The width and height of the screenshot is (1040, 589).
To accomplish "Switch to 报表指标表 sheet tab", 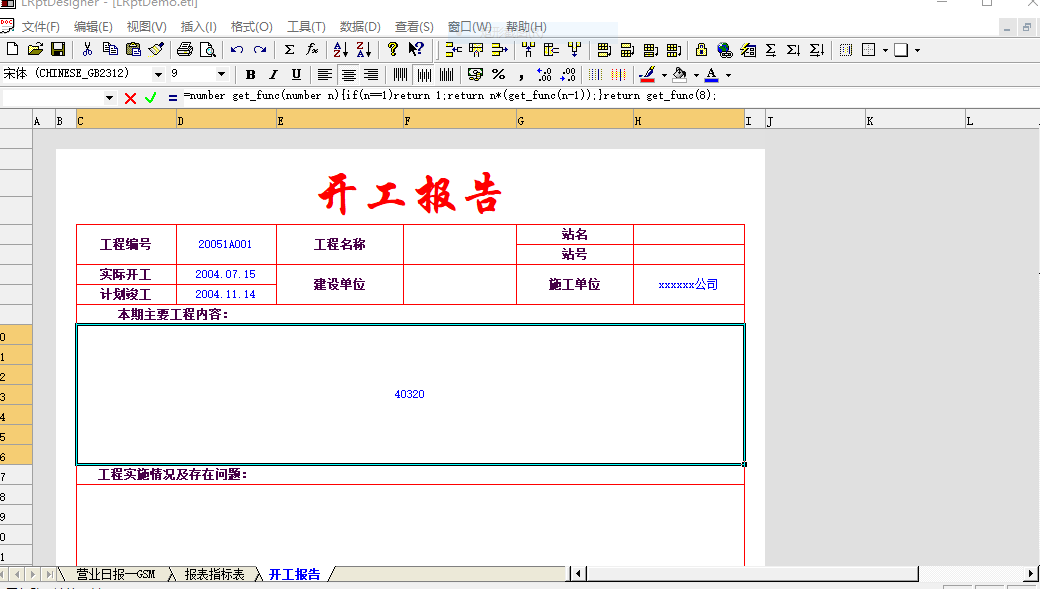I will point(214,574).
